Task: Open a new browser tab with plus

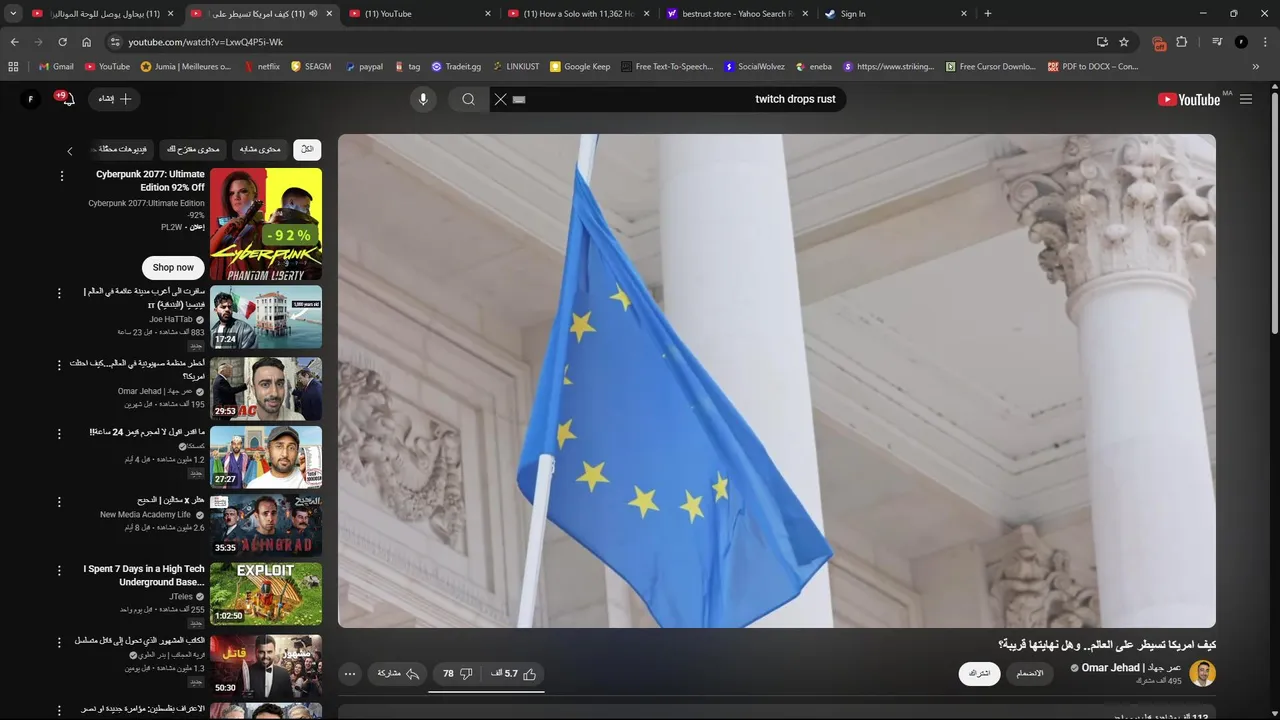Action: tap(988, 14)
